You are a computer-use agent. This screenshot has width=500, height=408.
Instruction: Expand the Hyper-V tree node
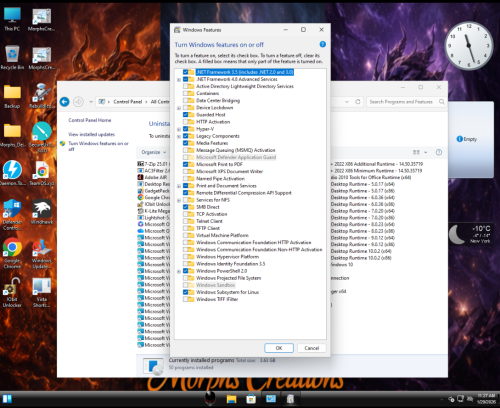pyautogui.click(x=179, y=129)
